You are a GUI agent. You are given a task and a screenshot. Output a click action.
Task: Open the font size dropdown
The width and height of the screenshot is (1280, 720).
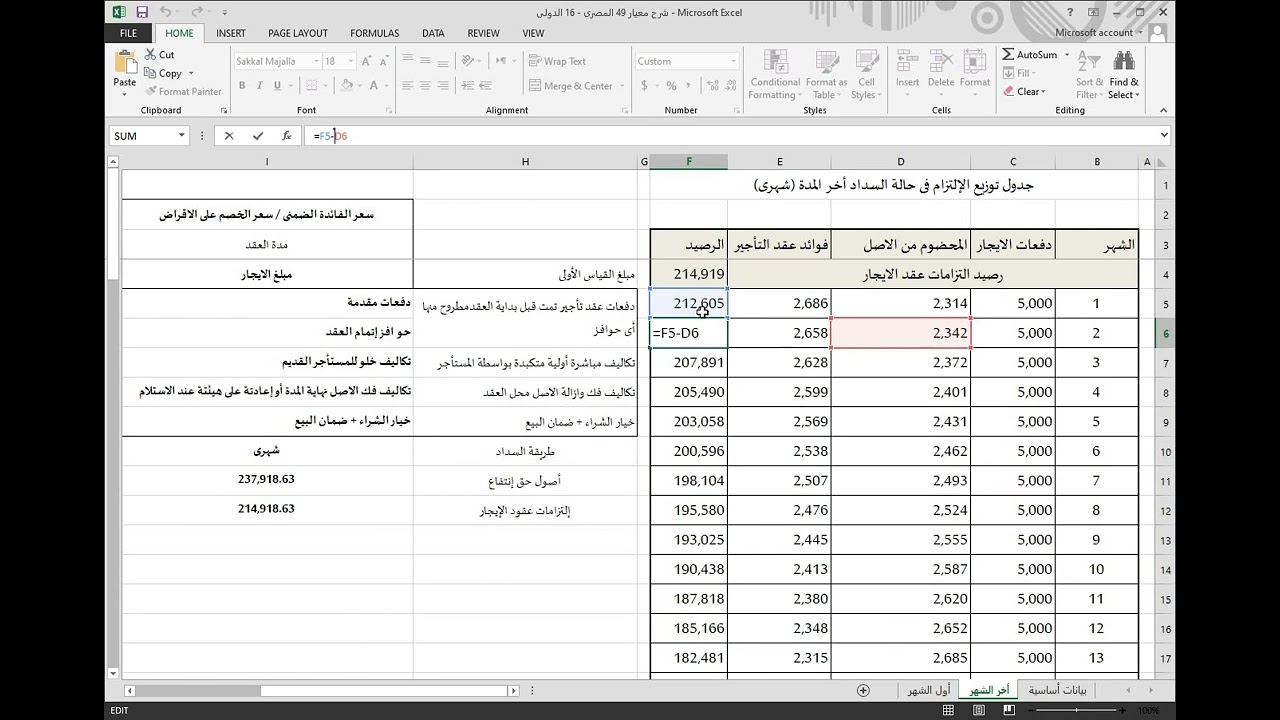[349, 61]
